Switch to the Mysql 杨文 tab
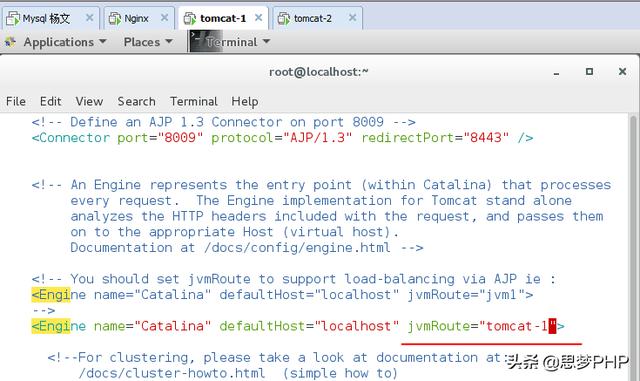Image resolution: width=640 pixels, height=381 pixels. tap(50, 18)
